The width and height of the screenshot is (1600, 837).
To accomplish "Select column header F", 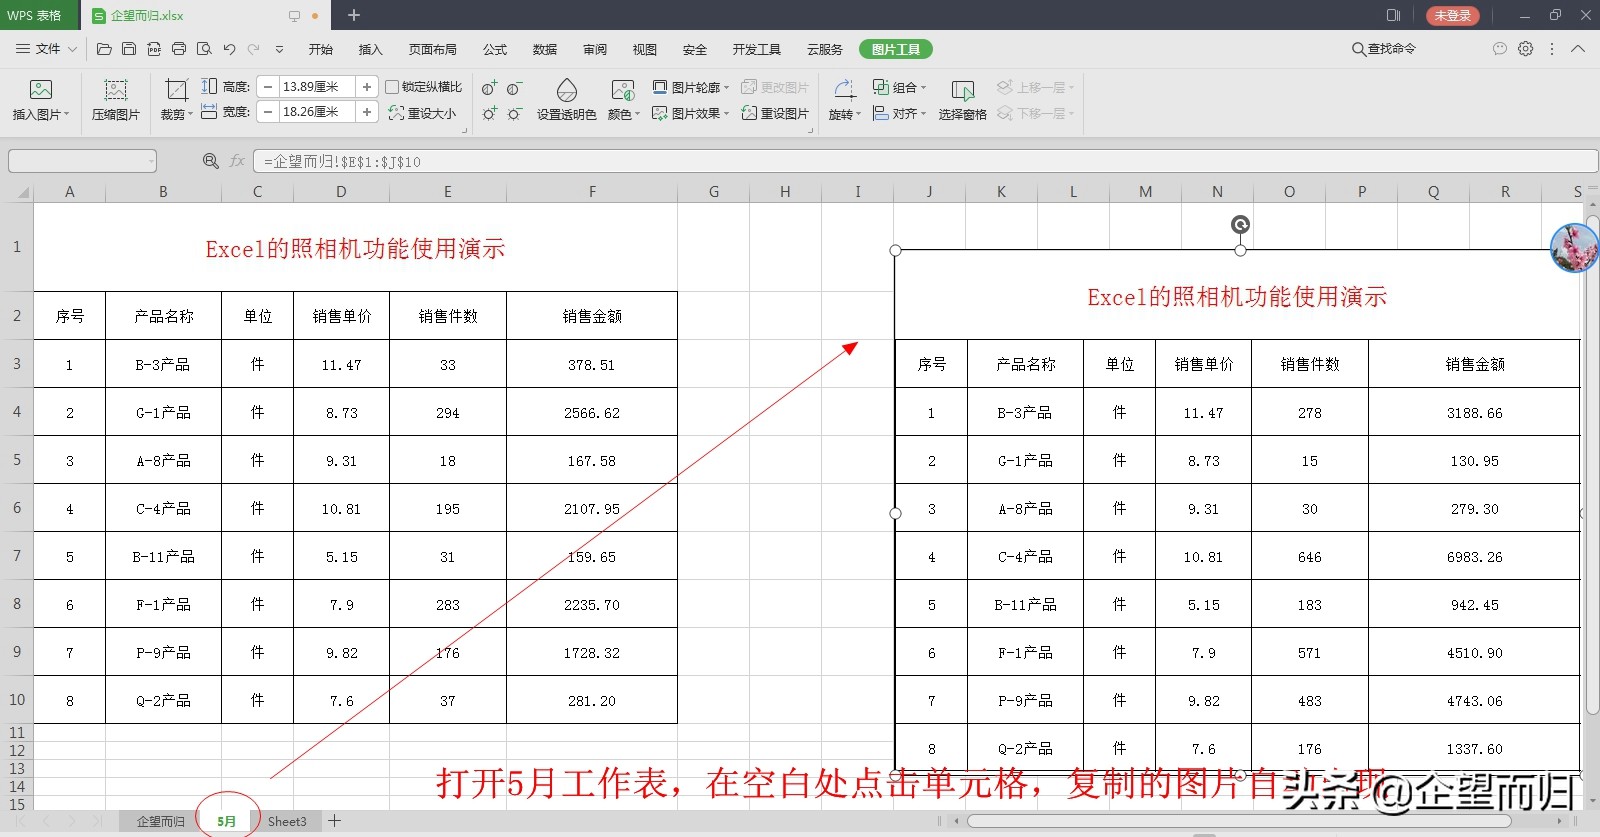I will 592,191.
